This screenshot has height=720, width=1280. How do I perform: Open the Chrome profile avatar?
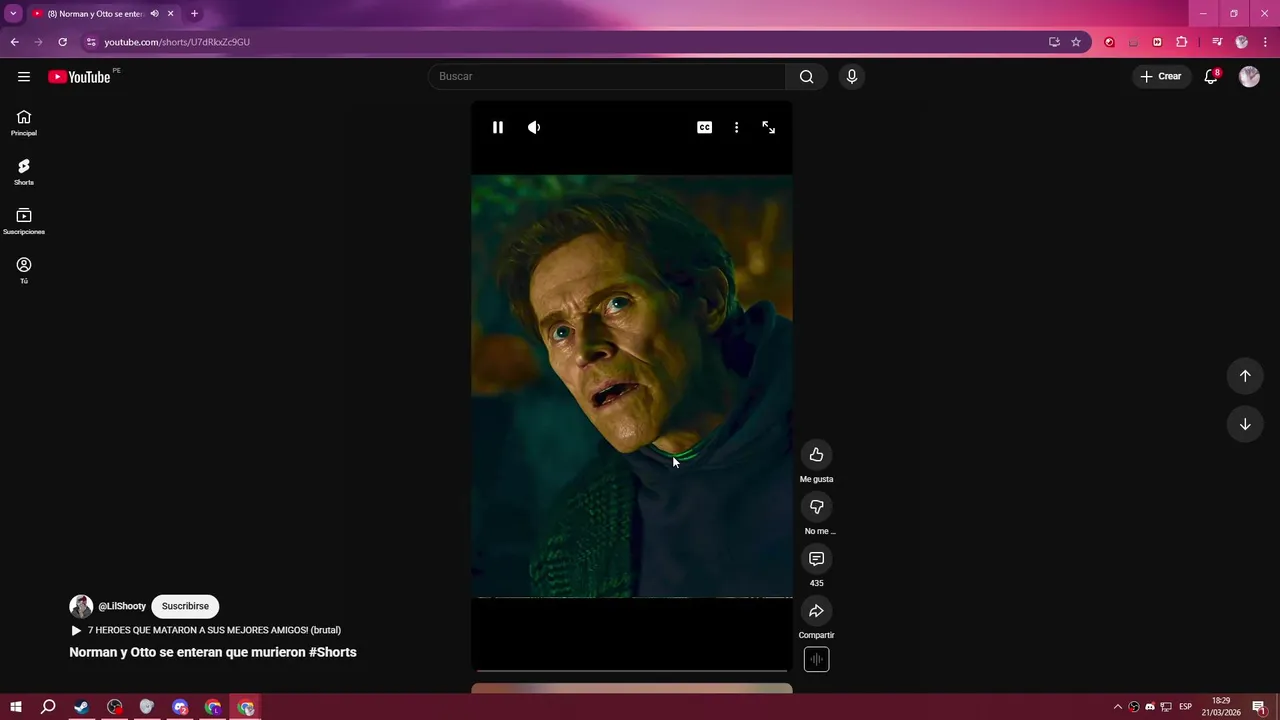pos(1242,42)
